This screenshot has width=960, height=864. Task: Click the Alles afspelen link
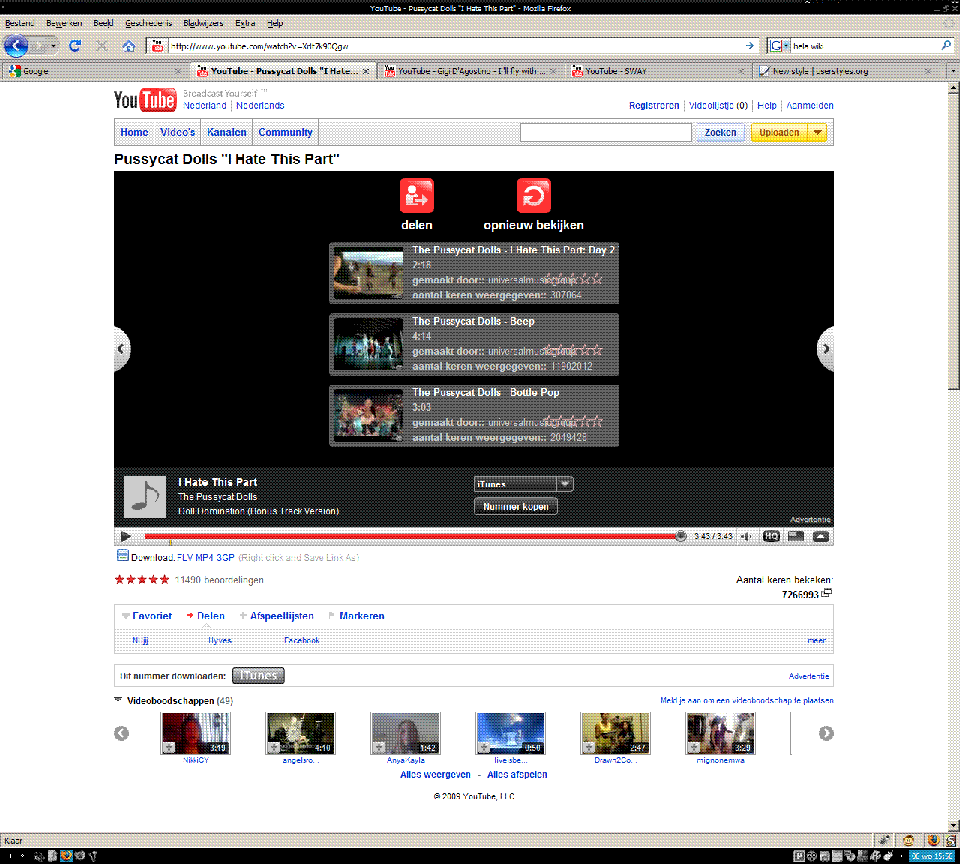(517, 775)
